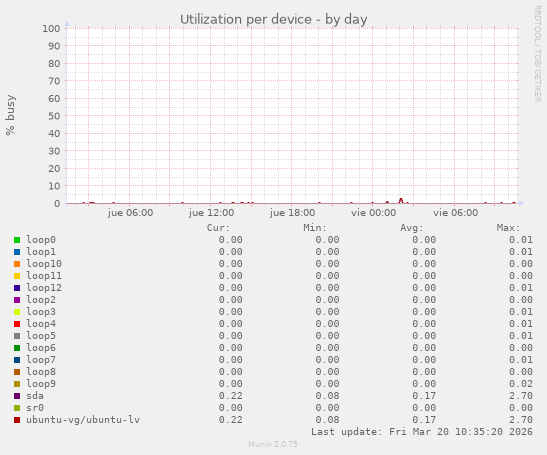Click the 'vie 06:00' time axis label
This screenshot has height=455, width=547.
(455, 212)
